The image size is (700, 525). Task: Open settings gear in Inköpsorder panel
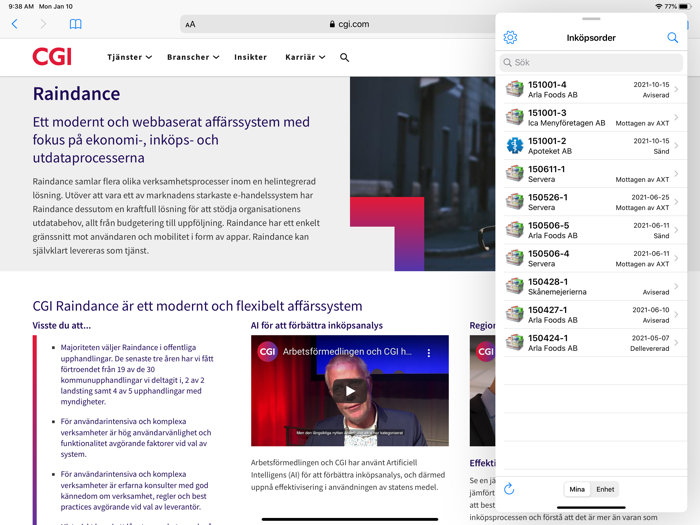510,38
